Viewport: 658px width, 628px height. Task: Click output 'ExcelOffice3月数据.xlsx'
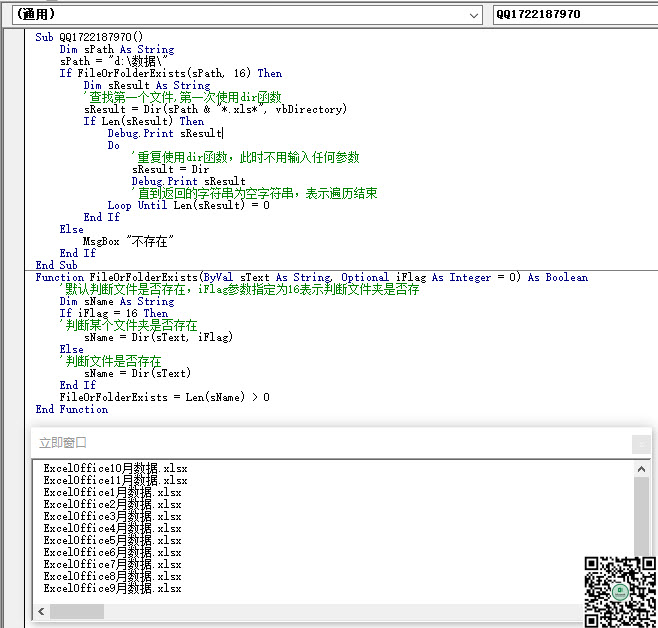coord(112,516)
